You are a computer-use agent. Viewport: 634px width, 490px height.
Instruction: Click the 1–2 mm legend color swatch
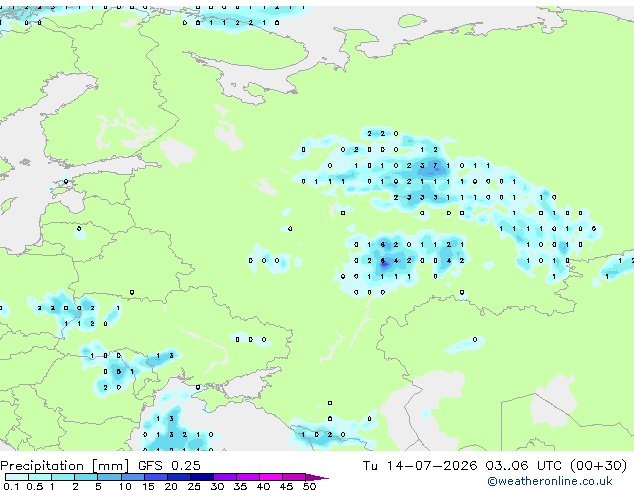point(63,477)
